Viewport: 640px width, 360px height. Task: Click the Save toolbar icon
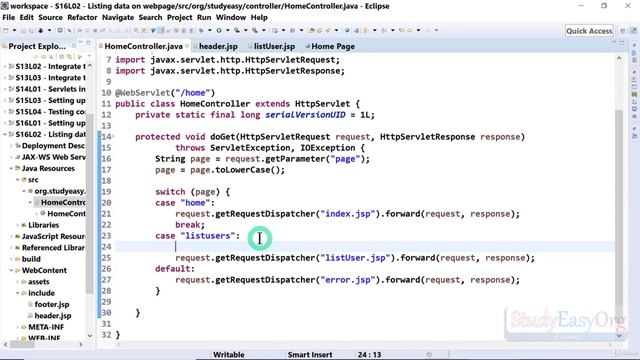[x=23, y=30]
